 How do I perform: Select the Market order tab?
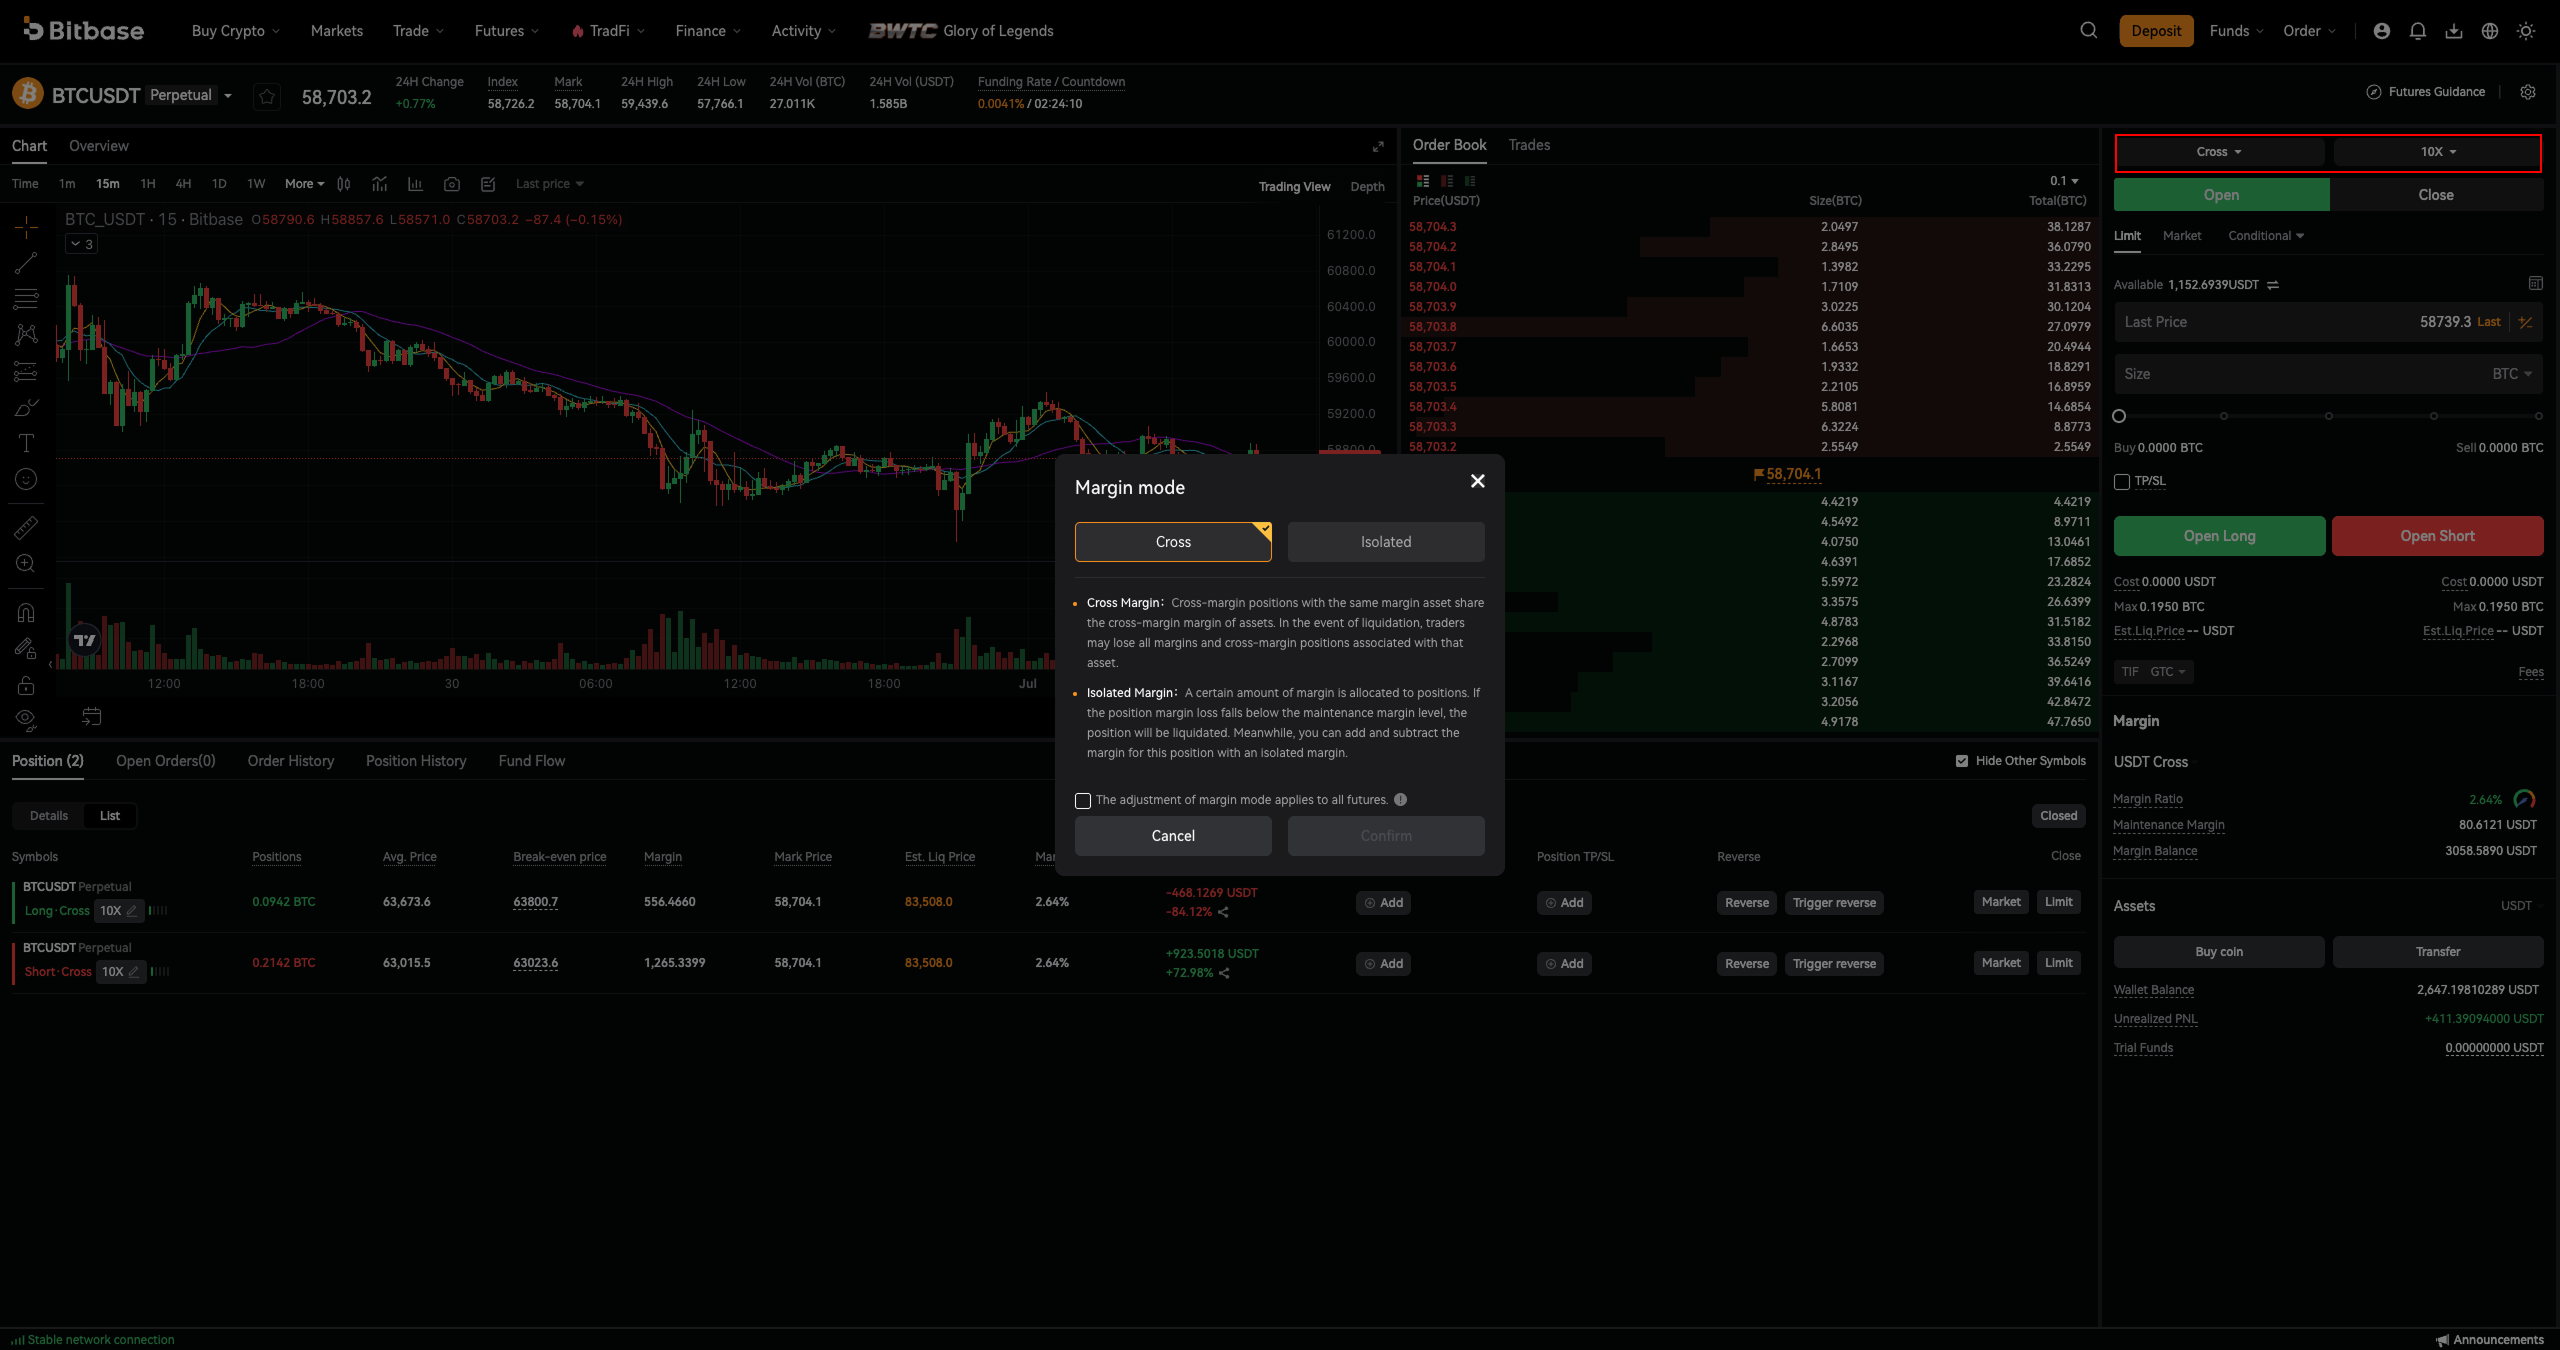tap(2182, 236)
